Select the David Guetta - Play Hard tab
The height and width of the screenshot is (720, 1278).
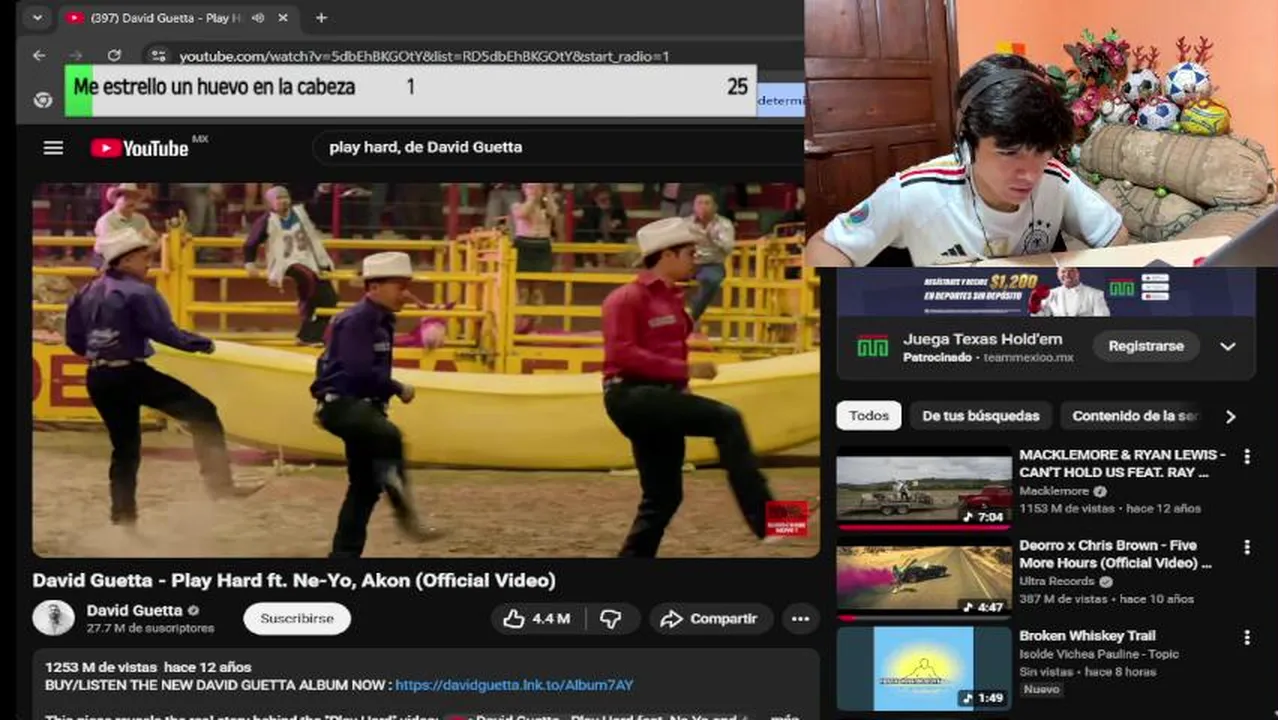(178, 18)
